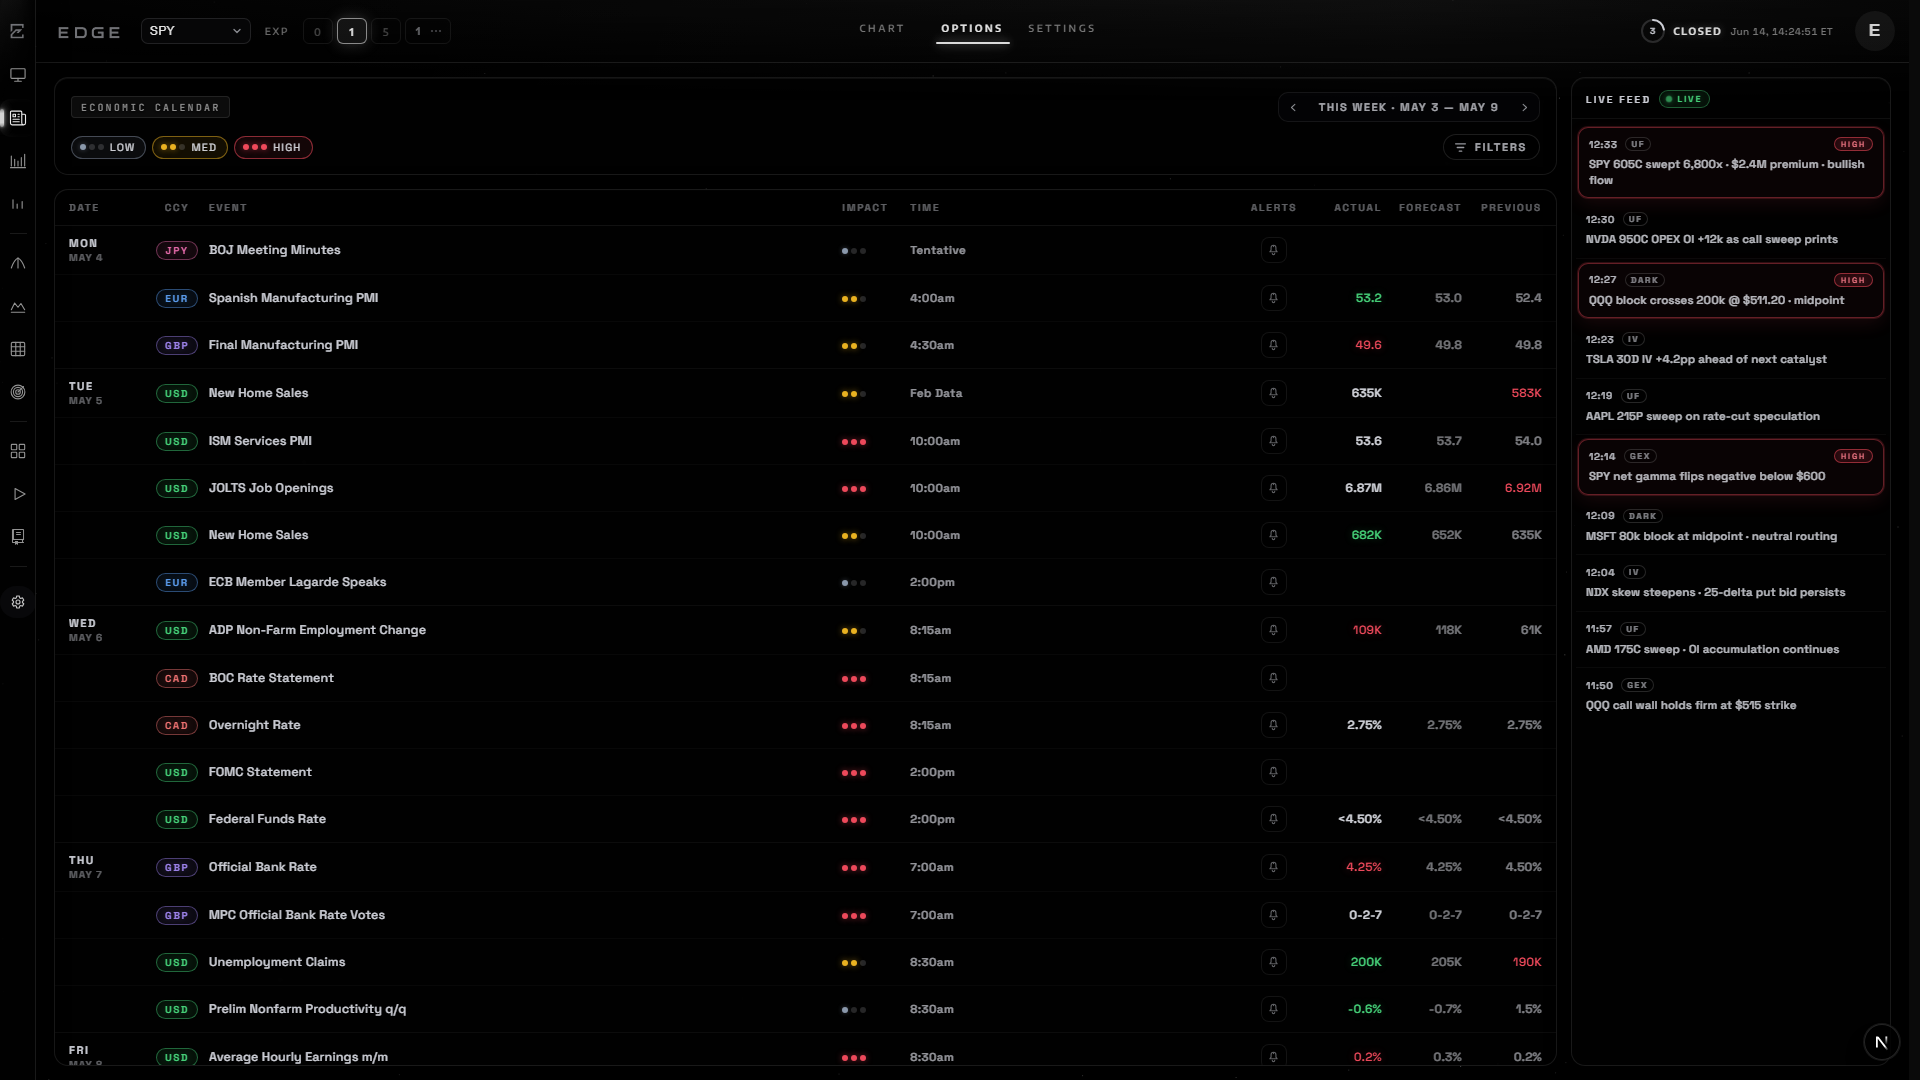Viewport: 1920px width, 1080px height.
Task: Toggle the HIGH impact filter
Action: pos(273,147)
